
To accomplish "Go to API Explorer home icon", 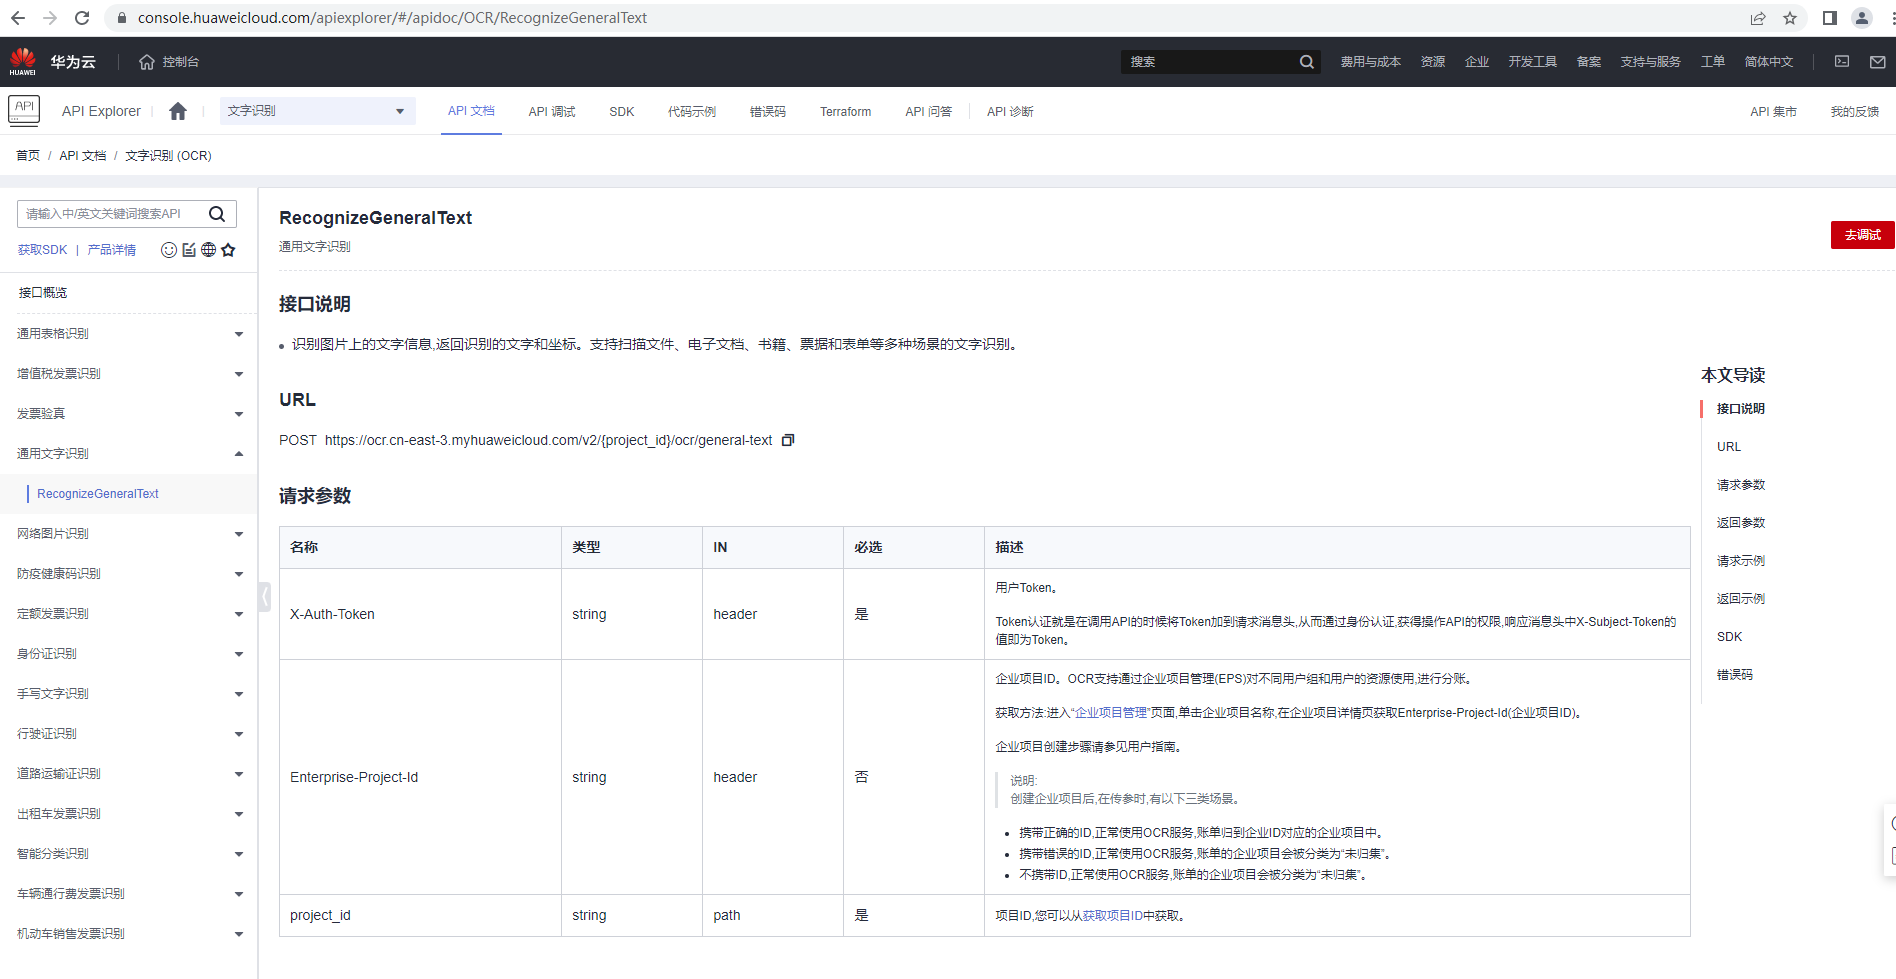I will (178, 111).
